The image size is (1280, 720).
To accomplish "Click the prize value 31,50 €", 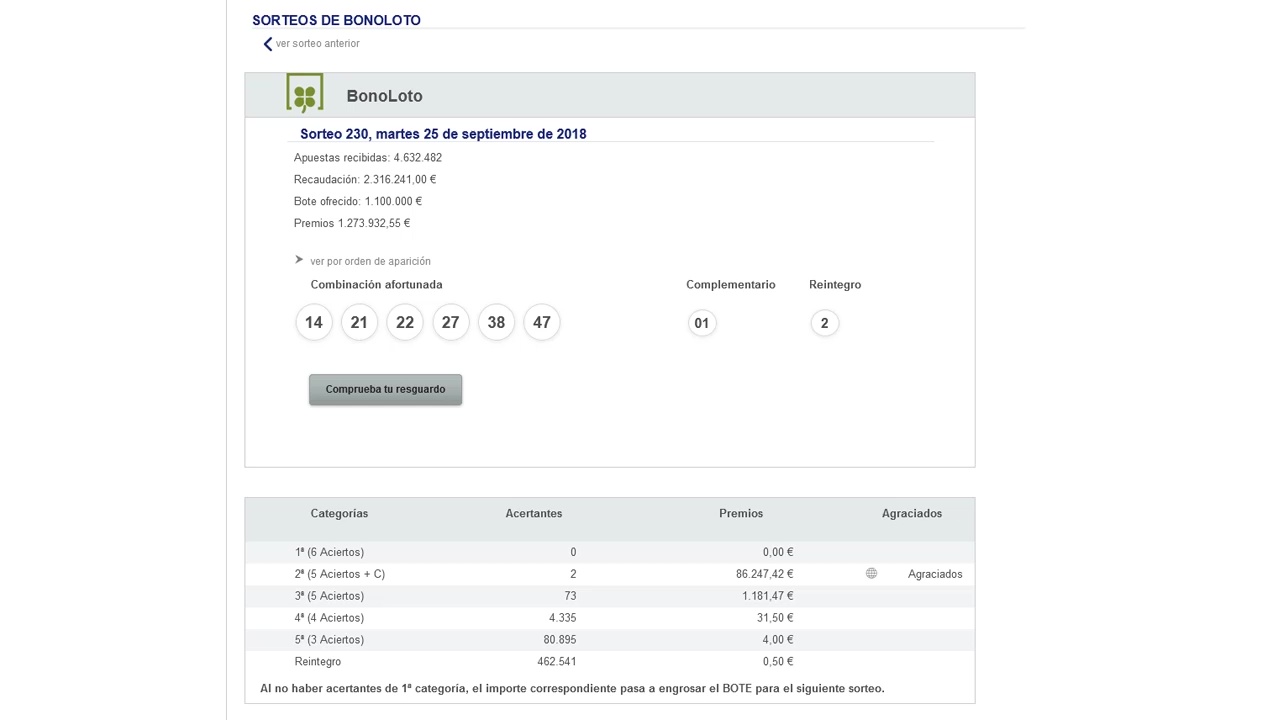I will click(775, 618).
